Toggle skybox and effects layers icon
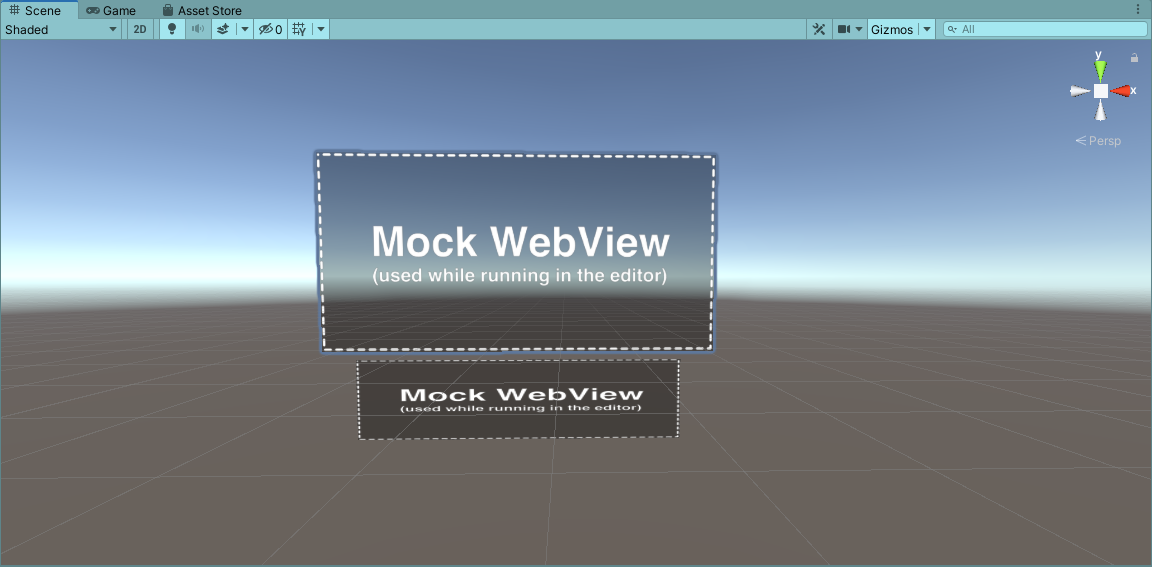 (223, 29)
